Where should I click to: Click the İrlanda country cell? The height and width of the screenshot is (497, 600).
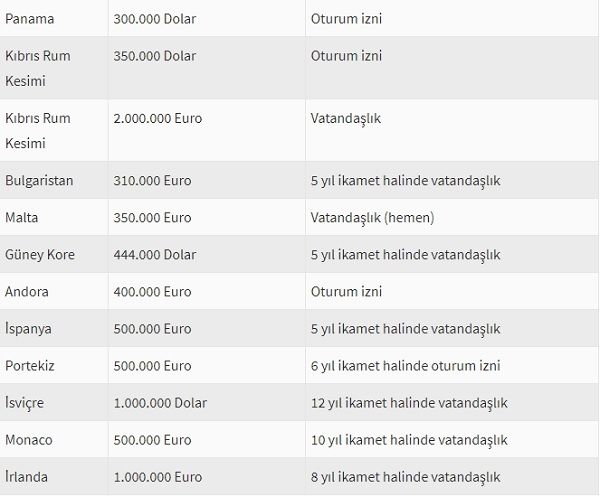point(27,477)
